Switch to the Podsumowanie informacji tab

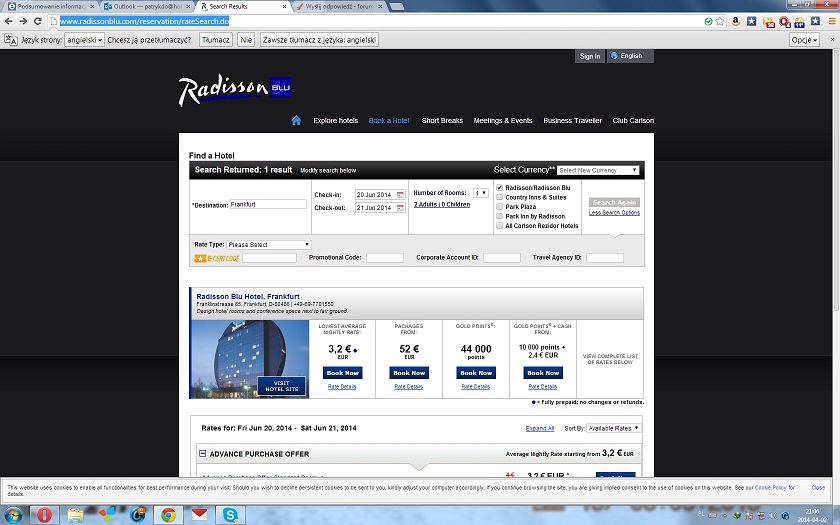[51, 6]
